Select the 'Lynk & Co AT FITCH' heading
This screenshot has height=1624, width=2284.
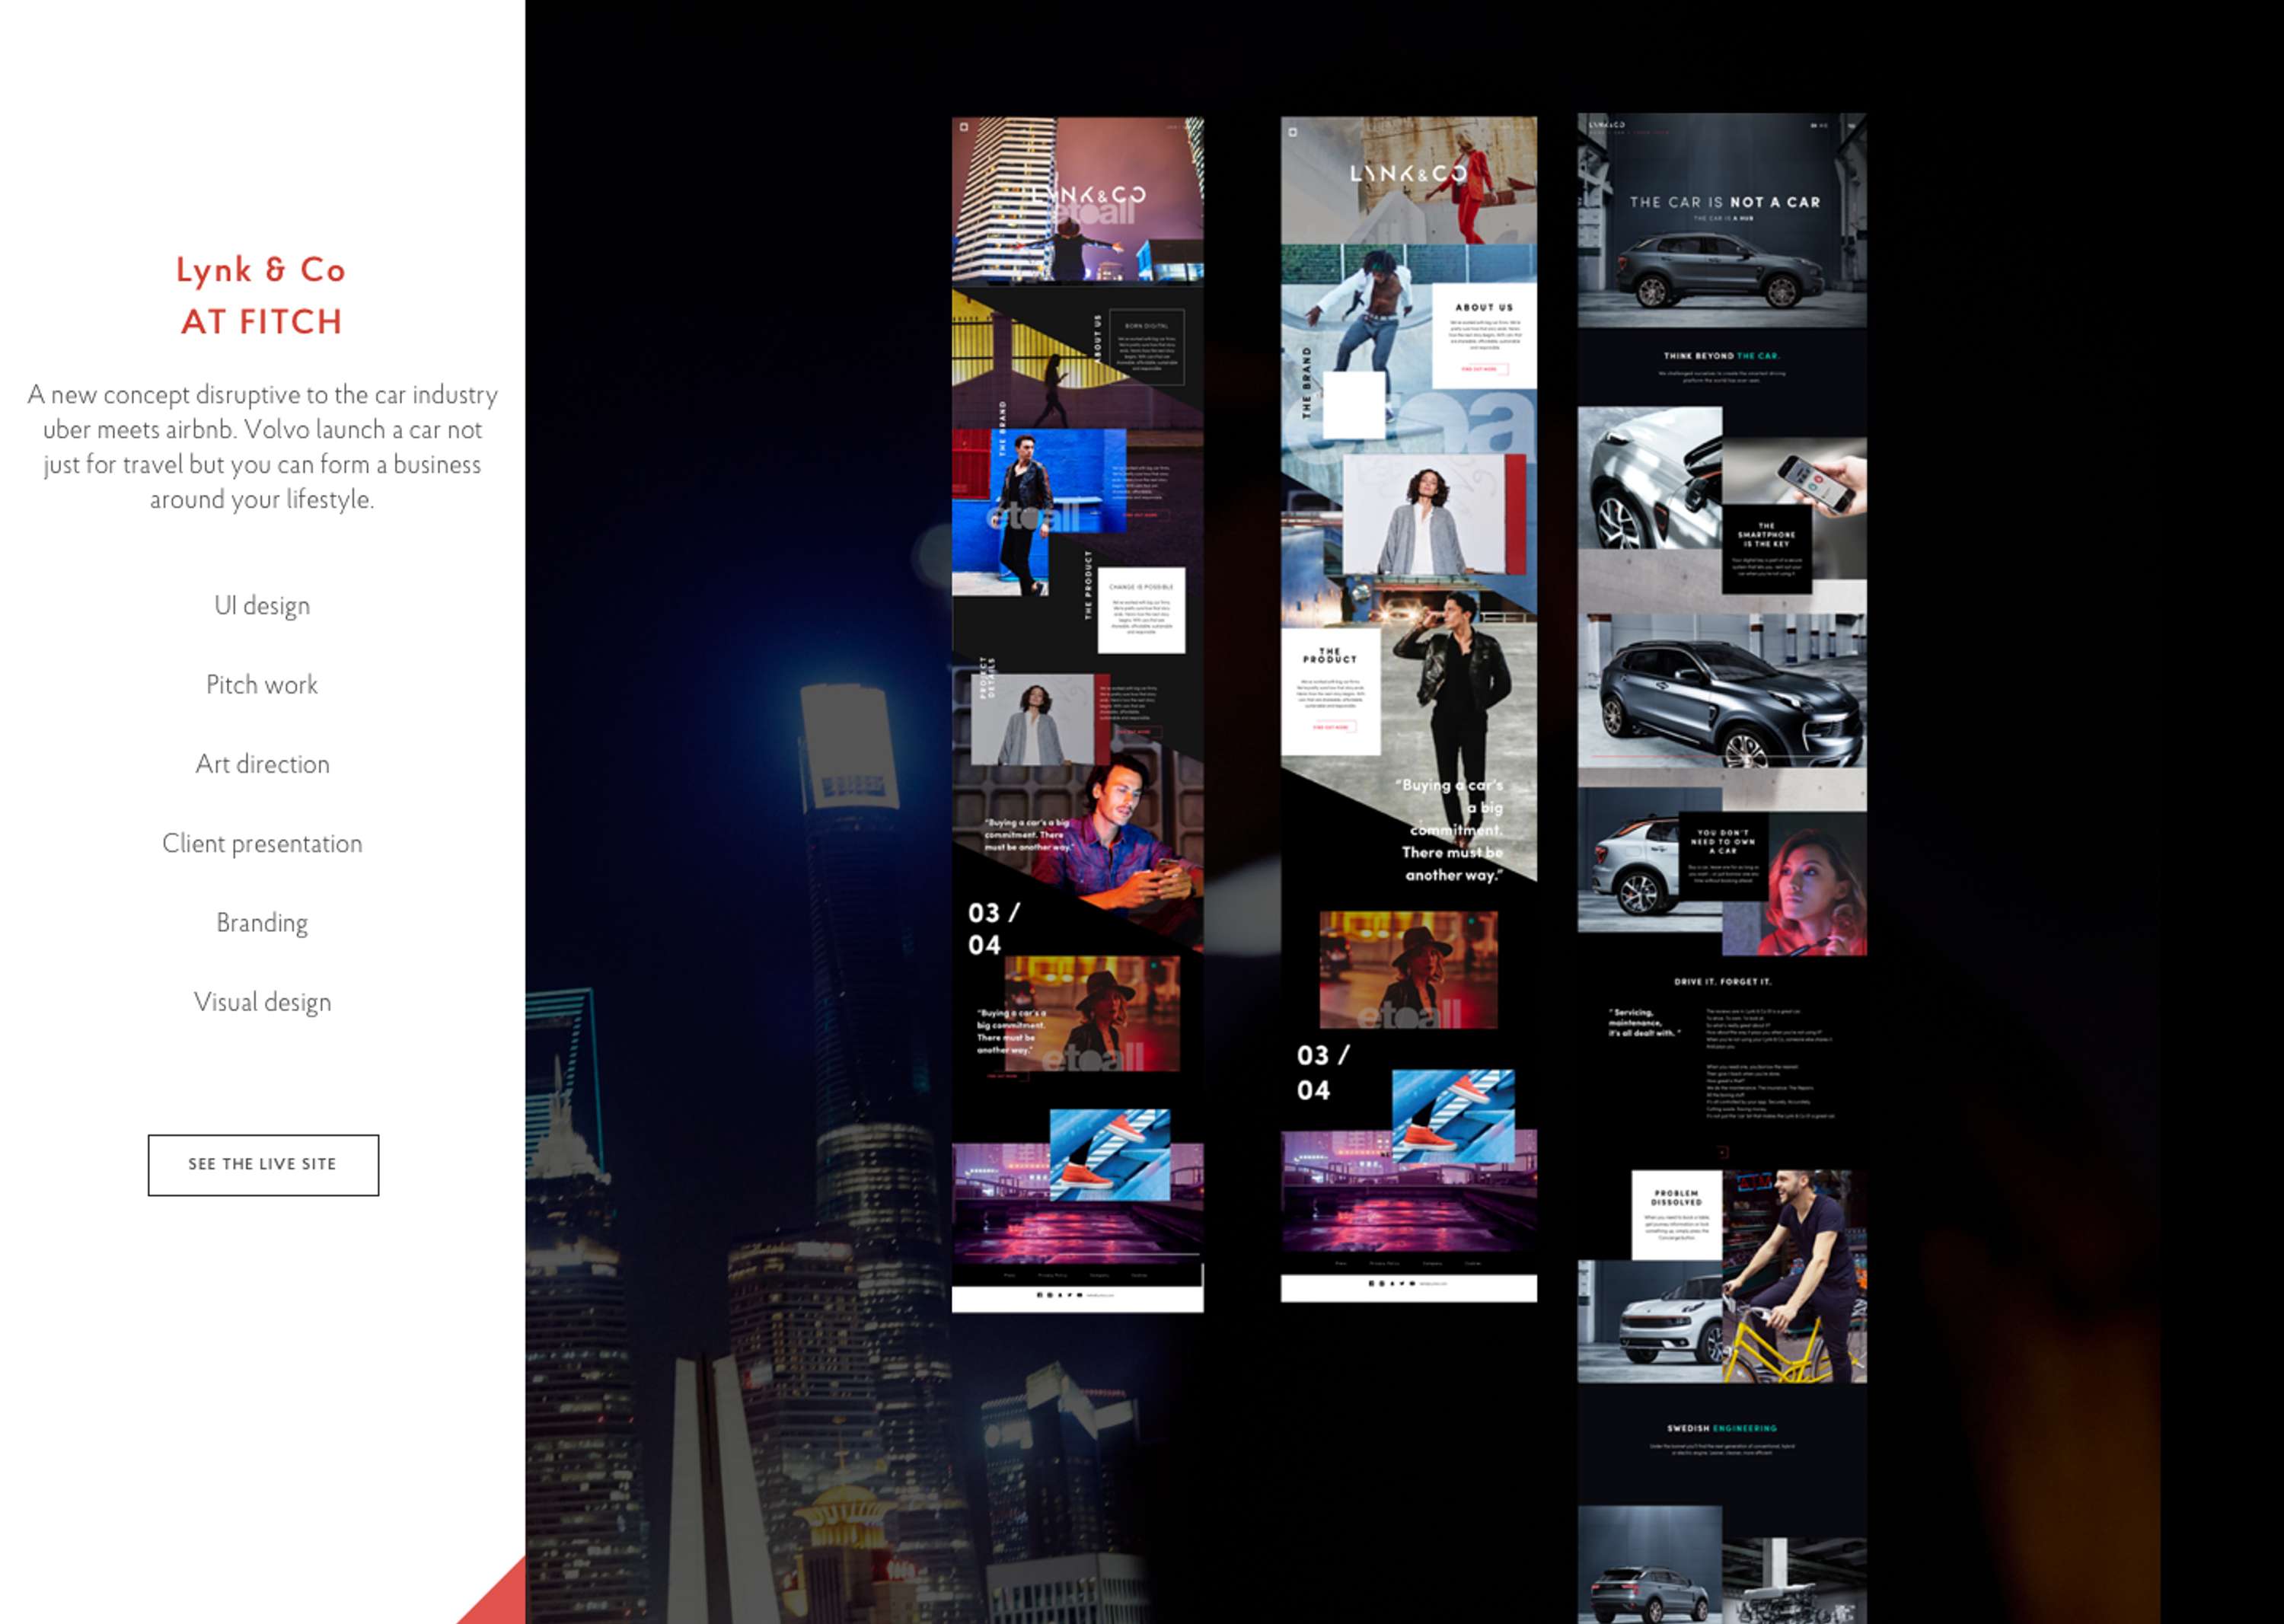coord(261,296)
